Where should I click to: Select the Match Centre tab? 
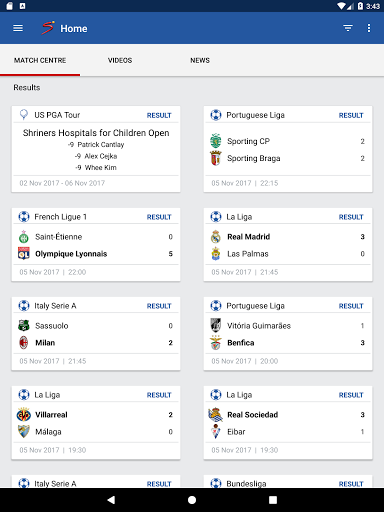(x=40, y=60)
